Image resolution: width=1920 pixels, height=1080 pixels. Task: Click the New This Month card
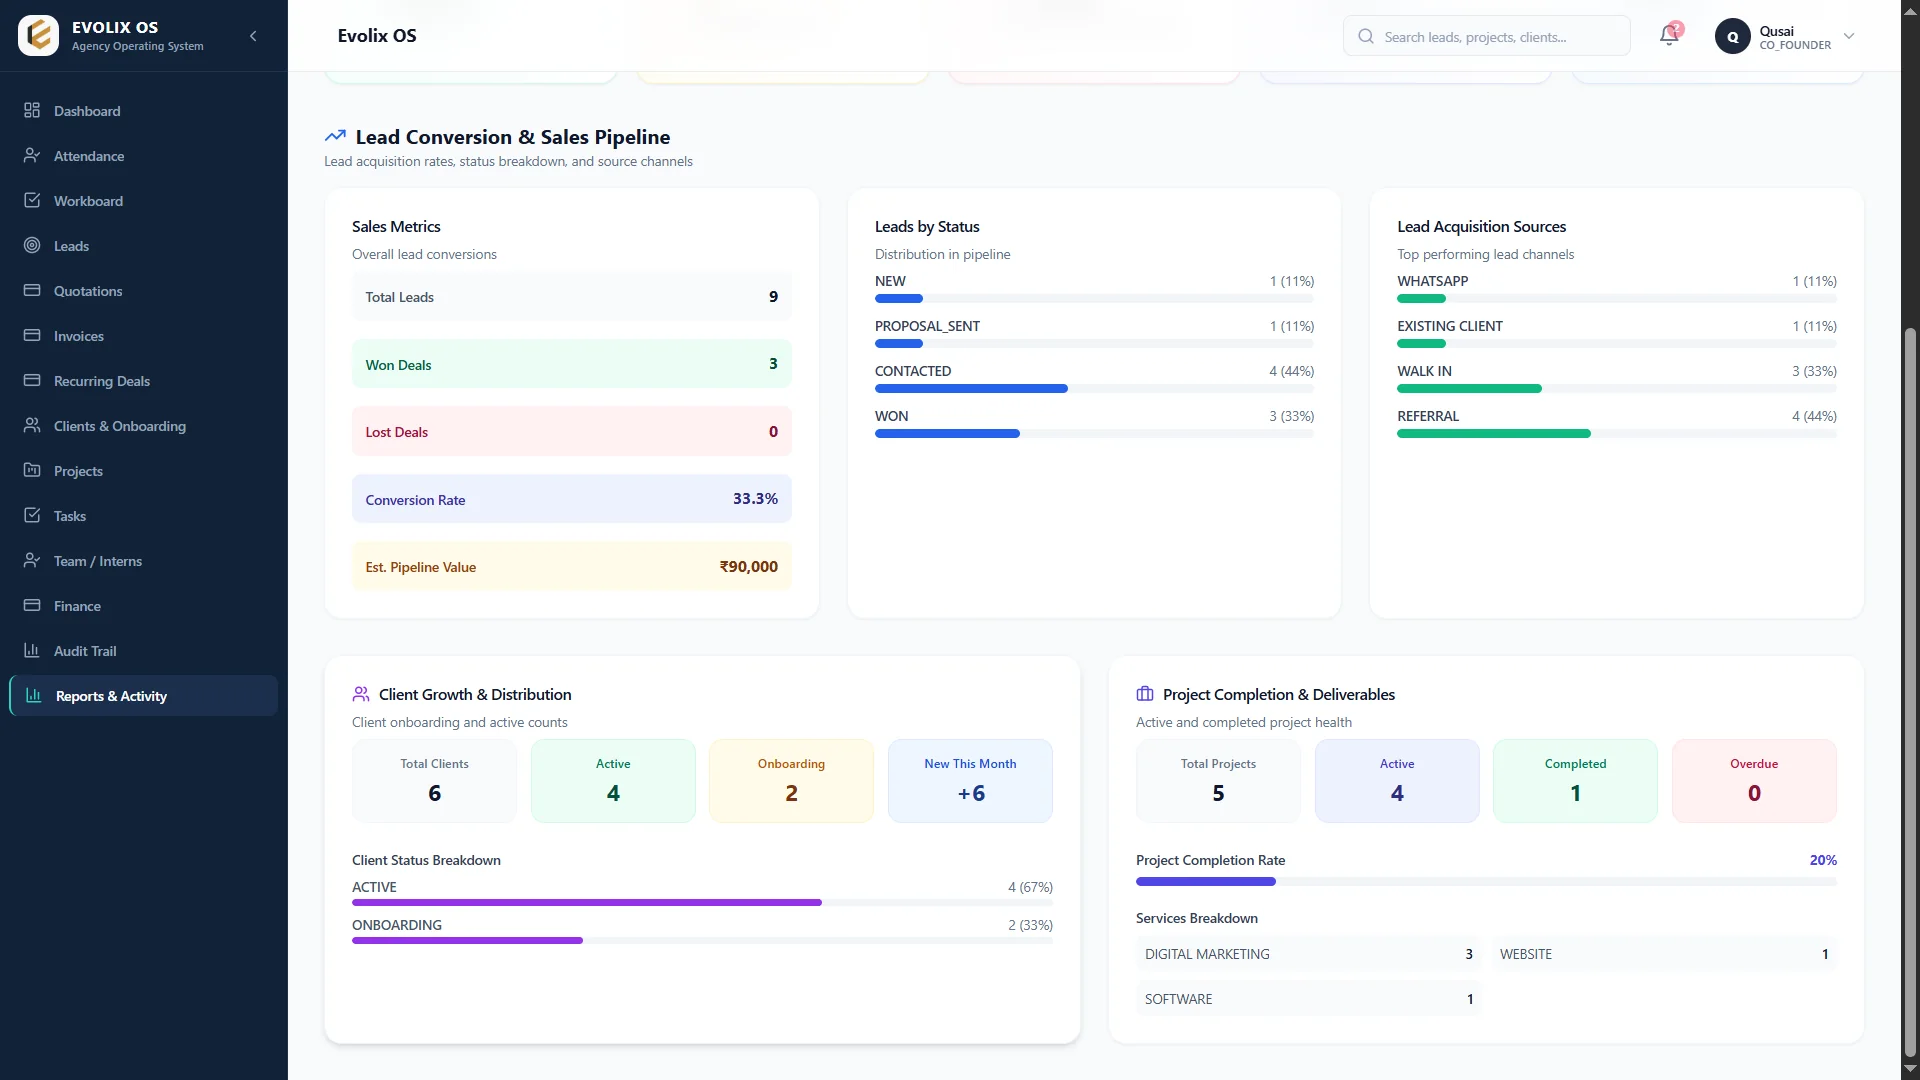click(x=970, y=781)
